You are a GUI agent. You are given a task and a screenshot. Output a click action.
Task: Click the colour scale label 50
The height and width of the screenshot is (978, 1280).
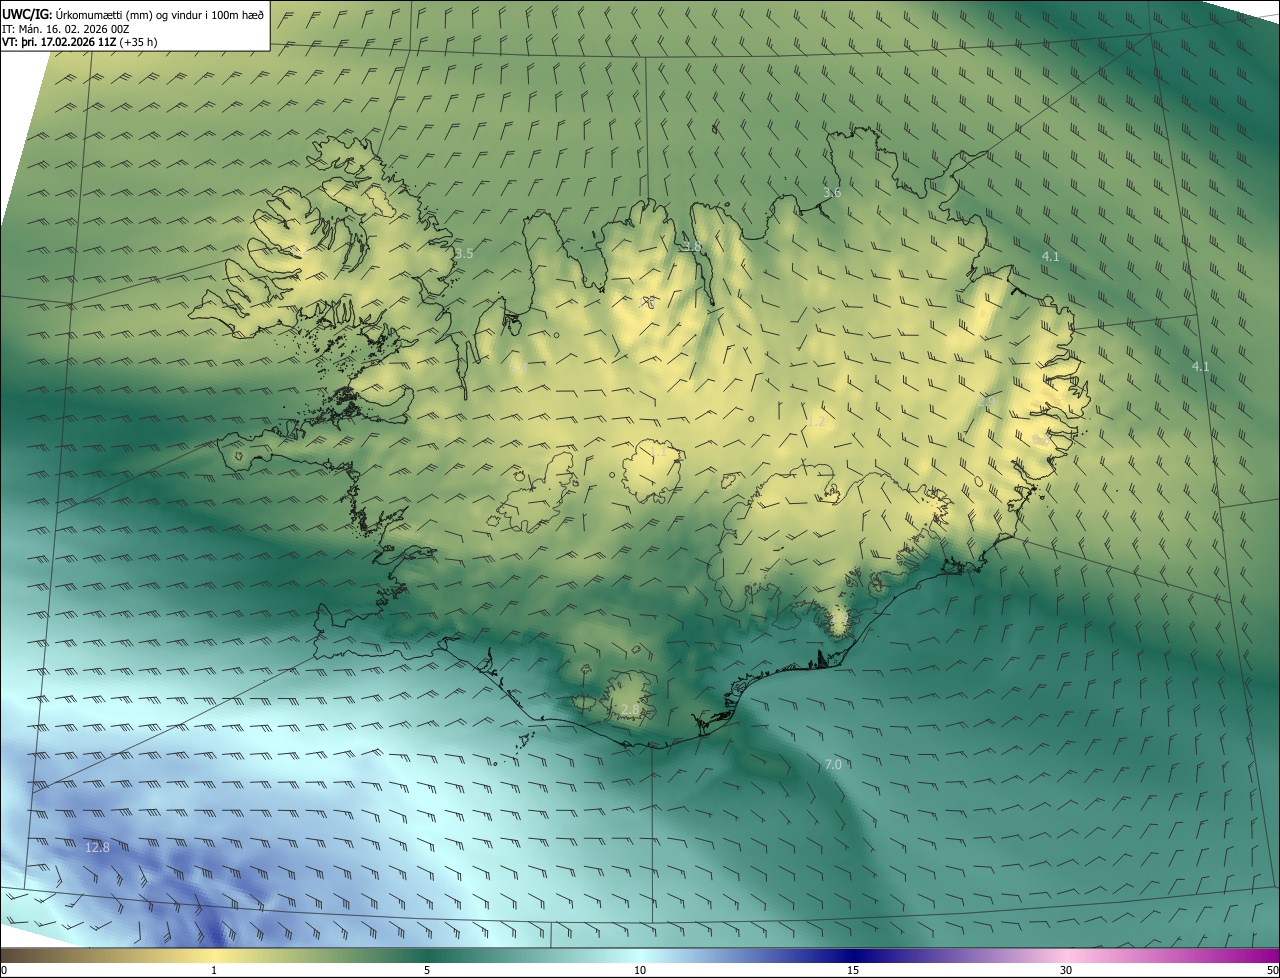[1272, 970]
